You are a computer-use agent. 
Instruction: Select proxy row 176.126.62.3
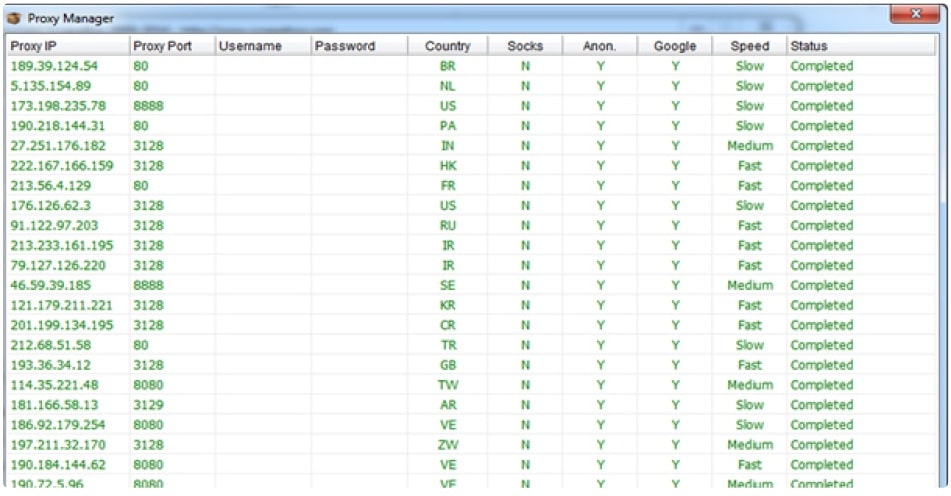[x=472, y=206]
